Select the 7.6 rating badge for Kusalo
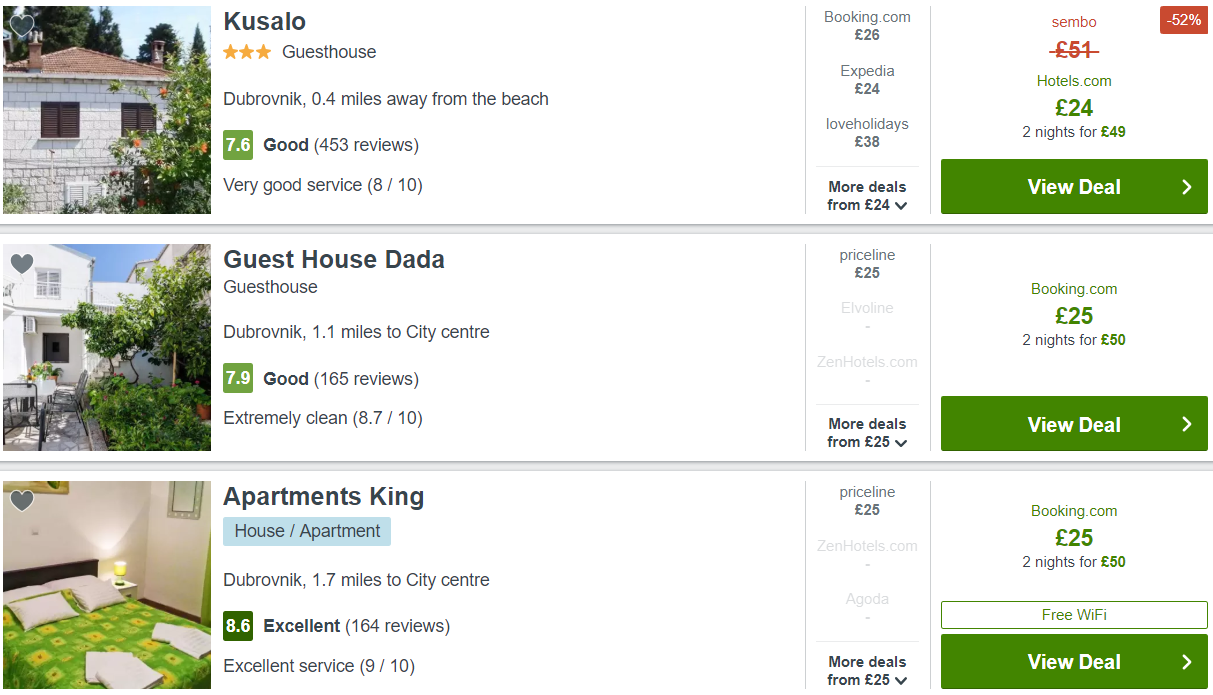The height and width of the screenshot is (695, 1213). [238, 145]
